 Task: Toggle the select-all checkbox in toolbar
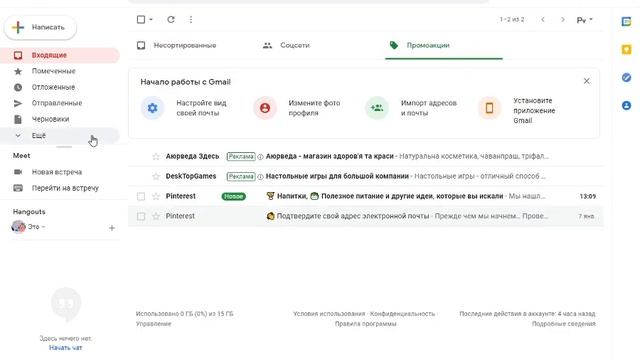pyautogui.click(x=141, y=20)
